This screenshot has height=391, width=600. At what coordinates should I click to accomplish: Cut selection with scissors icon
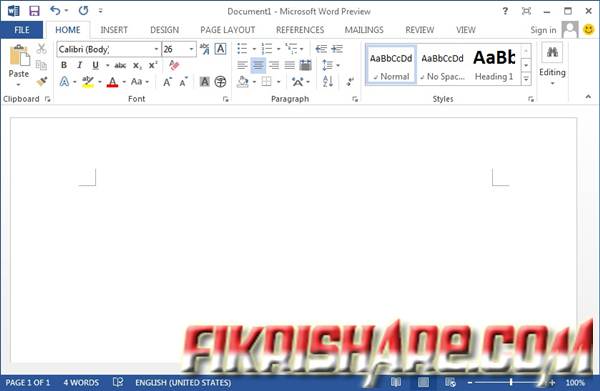pos(41,49)
